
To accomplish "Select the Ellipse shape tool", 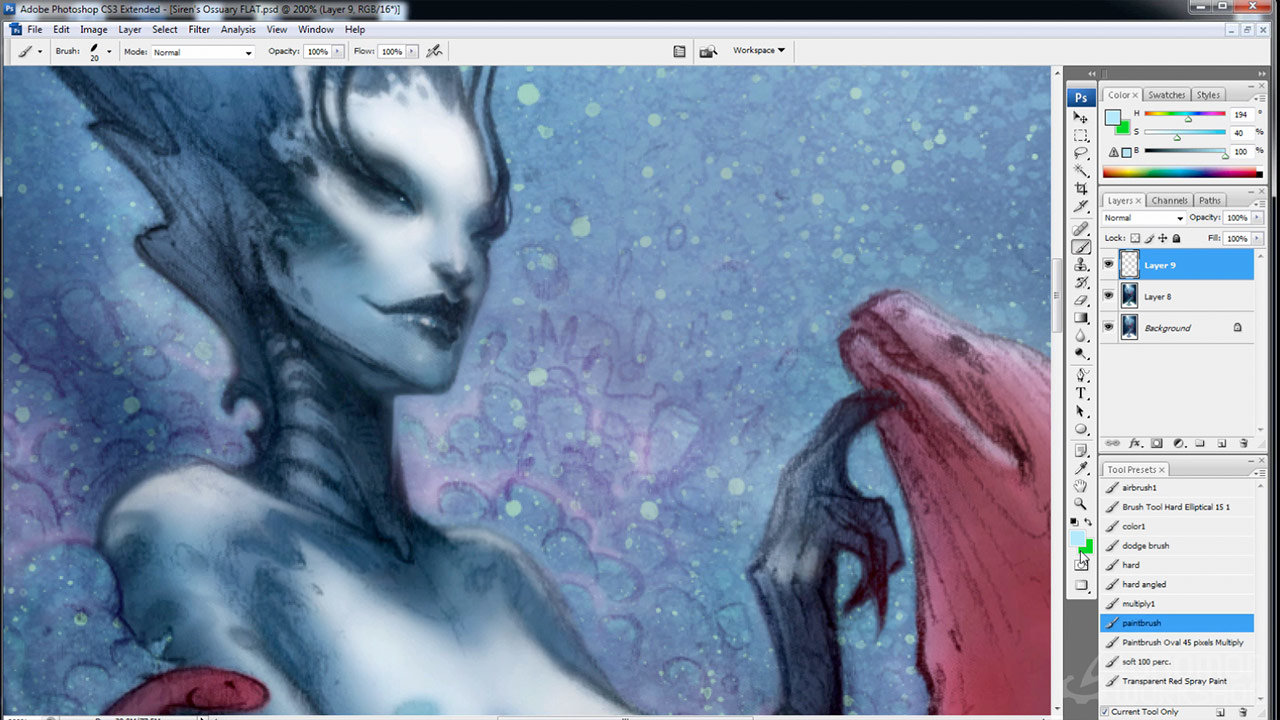I will (1081, 429).
